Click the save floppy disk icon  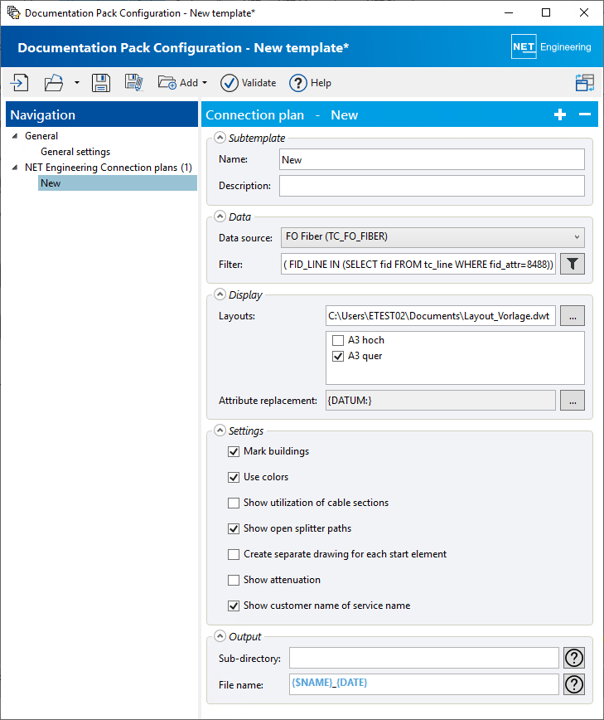click(100, 83)
